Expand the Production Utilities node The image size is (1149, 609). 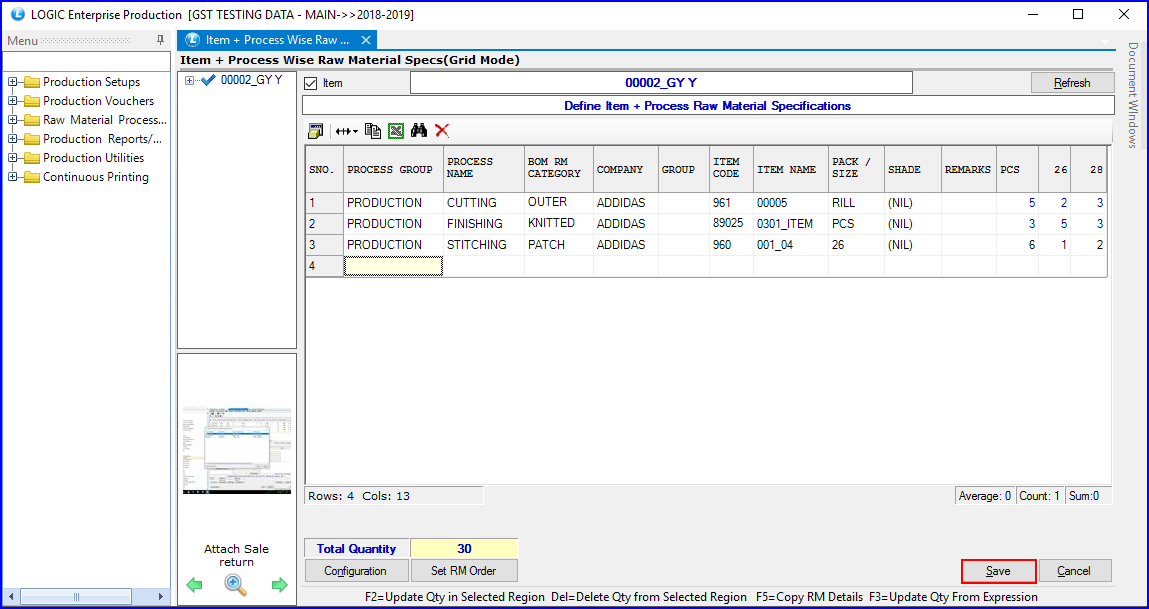12,158
